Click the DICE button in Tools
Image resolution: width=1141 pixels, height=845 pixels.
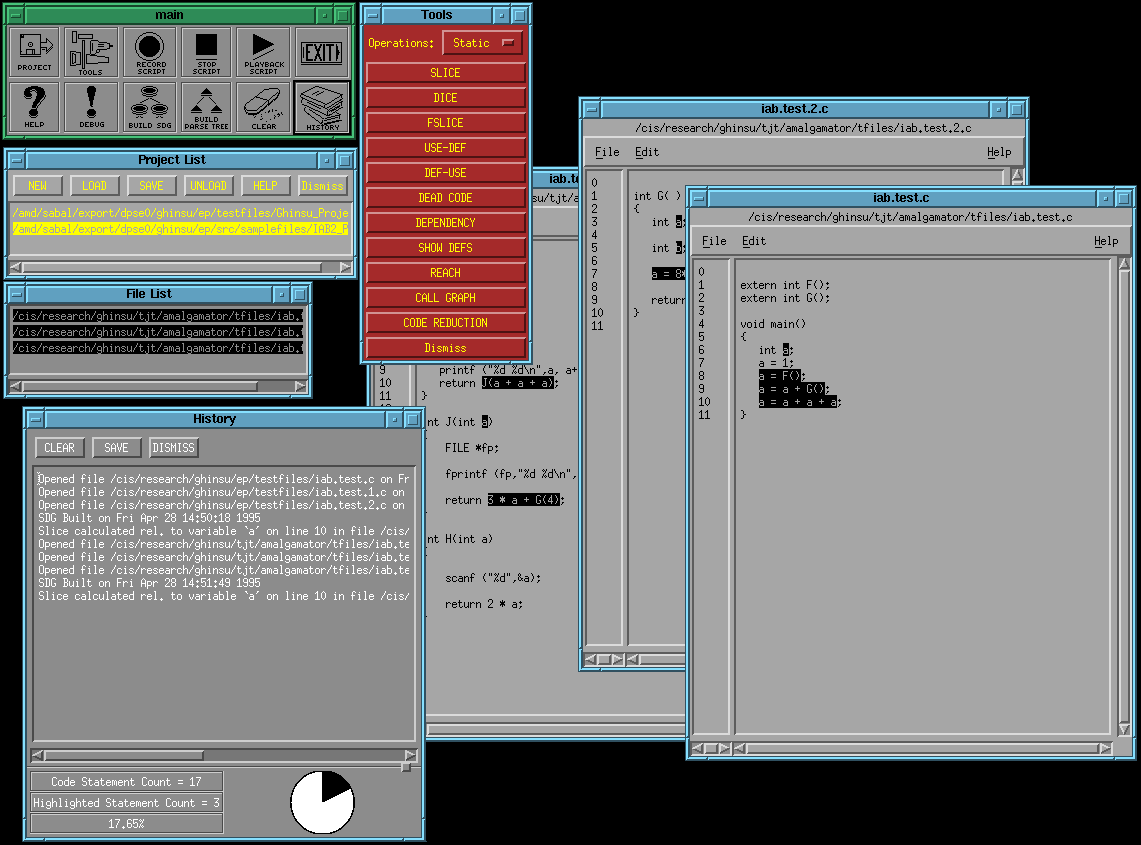(x=445, y=98)
